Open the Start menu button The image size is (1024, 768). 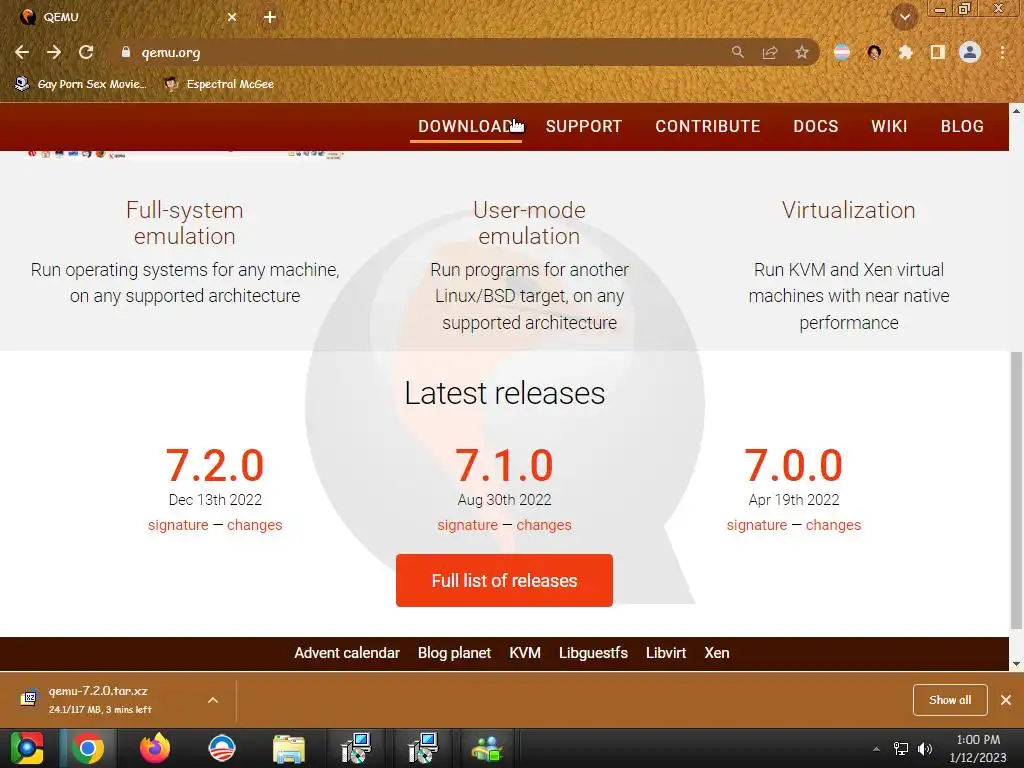(27, 748)
